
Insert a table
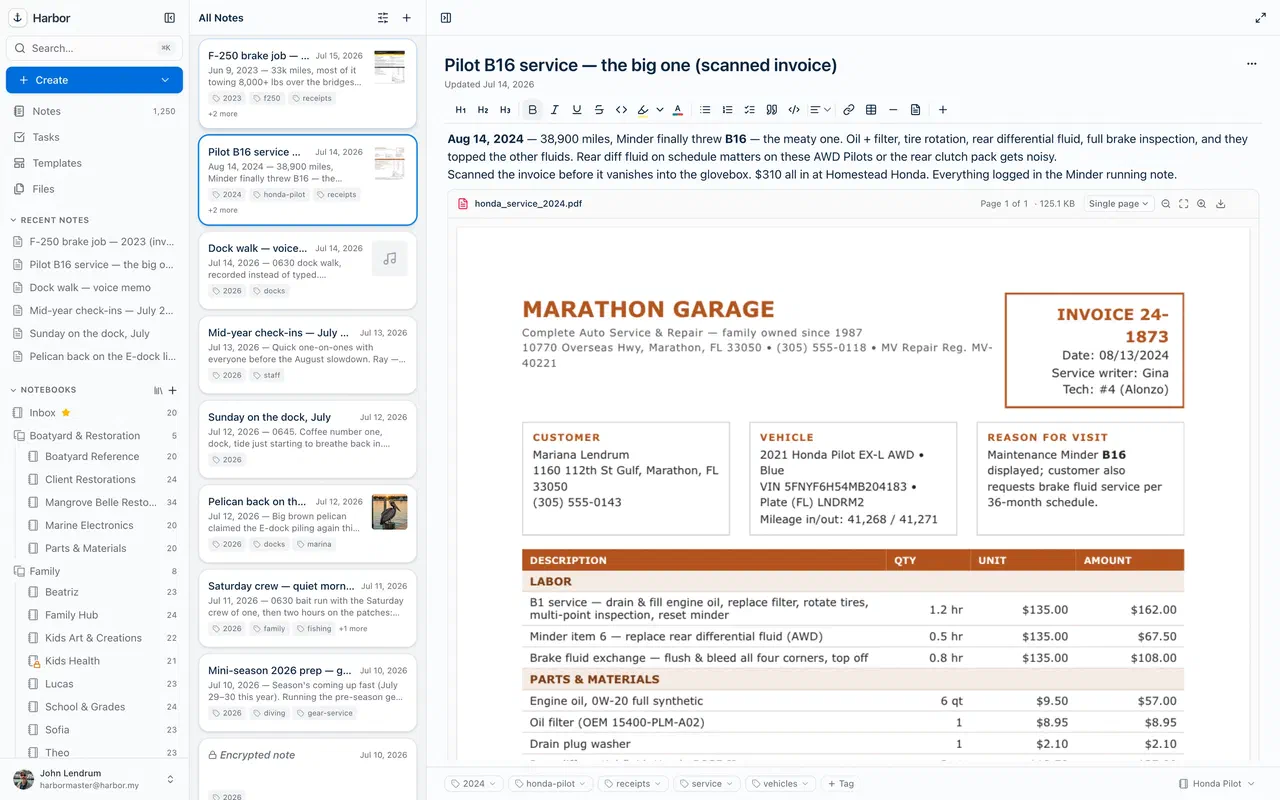(871, 110)
